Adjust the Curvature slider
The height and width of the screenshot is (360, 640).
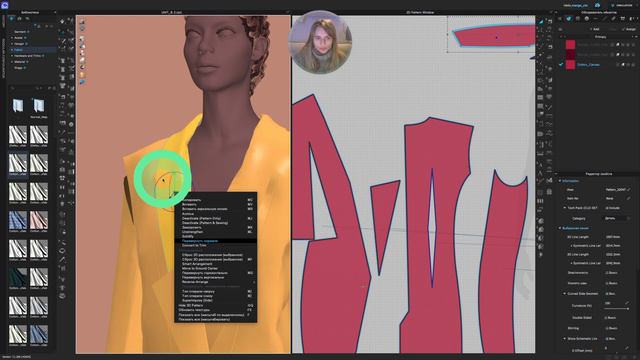[x=616, y=309]
